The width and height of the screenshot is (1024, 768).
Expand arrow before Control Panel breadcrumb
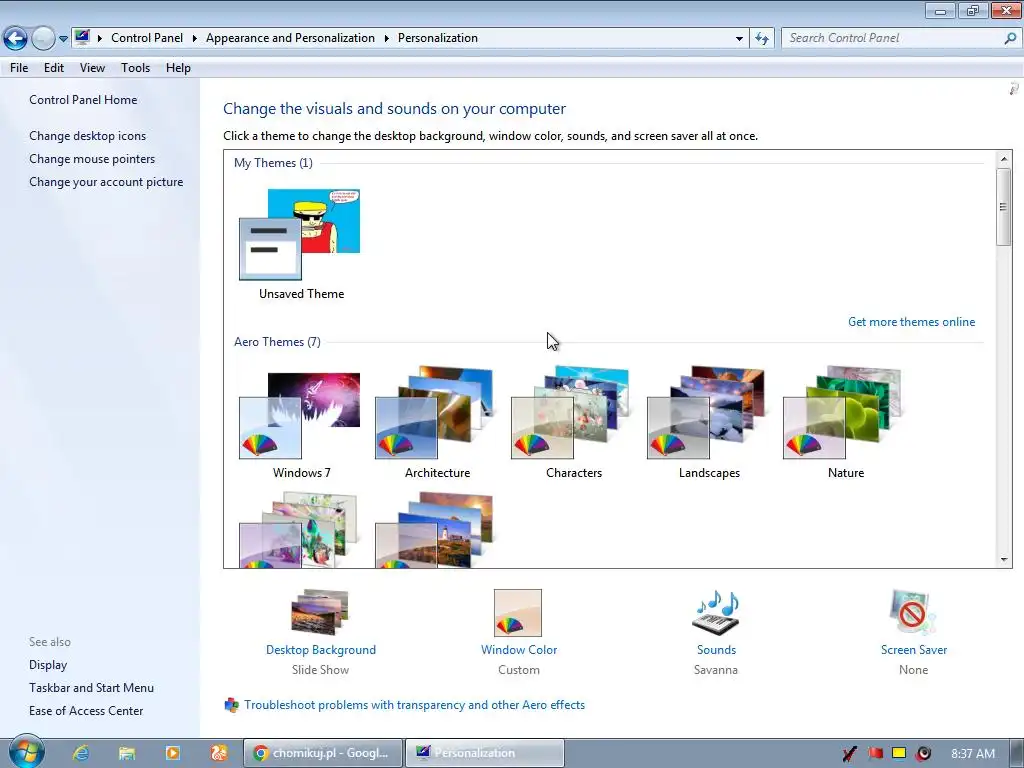[100, 39]
